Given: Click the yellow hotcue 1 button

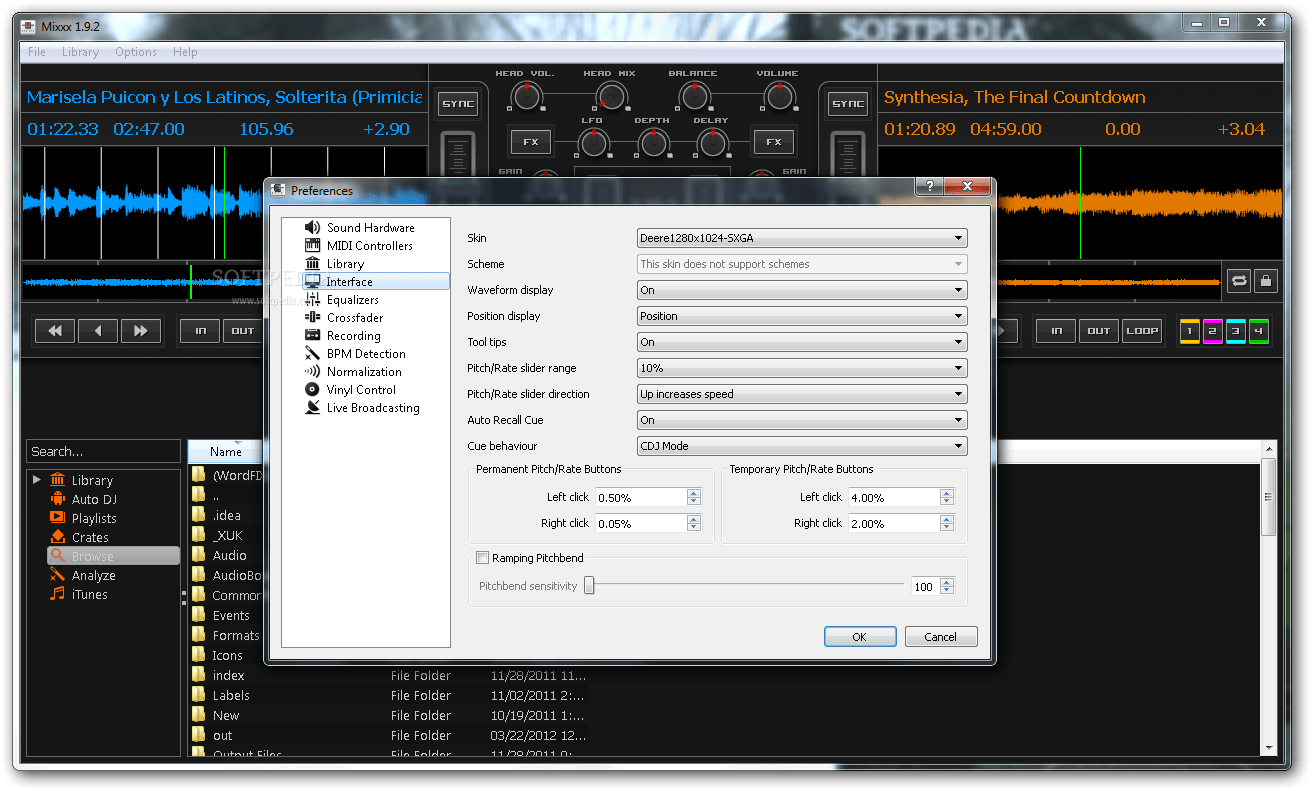Looking at the screenshot, I should pyautogui.click(x=1189, y=331).
